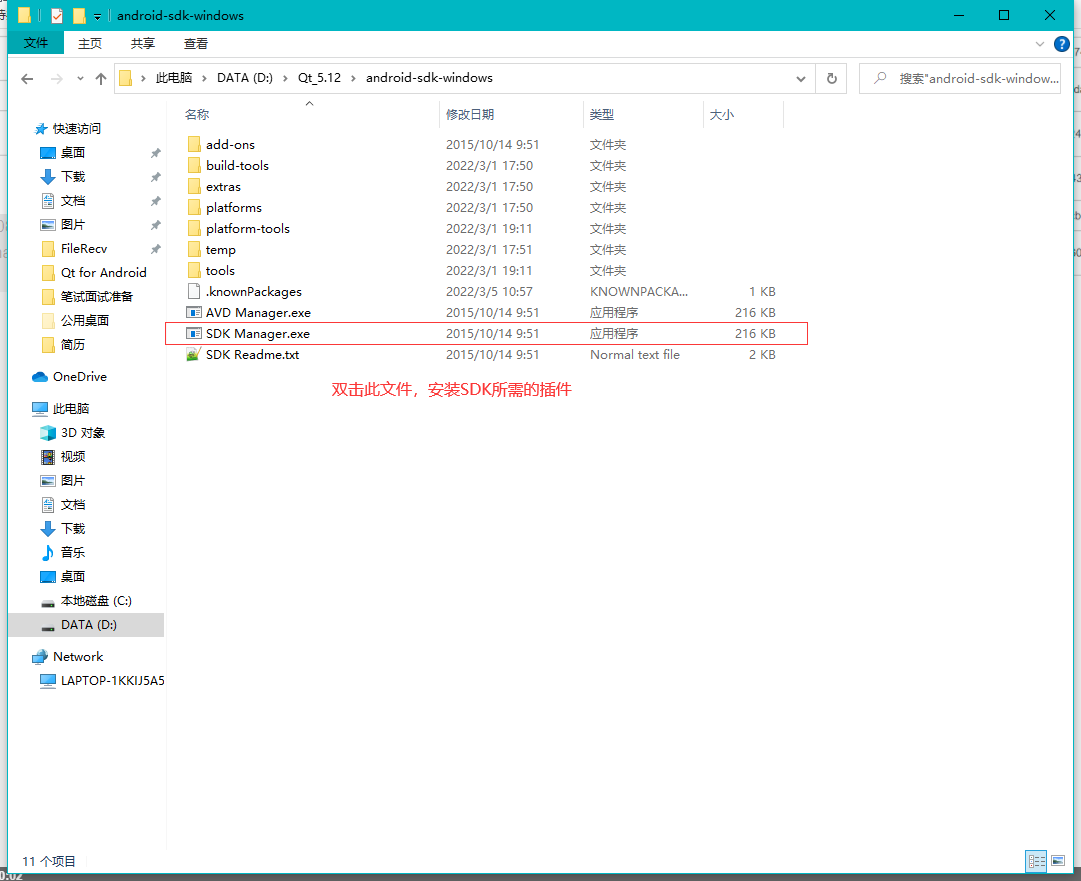Select the temp folder icon
The width and height of the screenshot is (1081, 881).
point(194,250)
